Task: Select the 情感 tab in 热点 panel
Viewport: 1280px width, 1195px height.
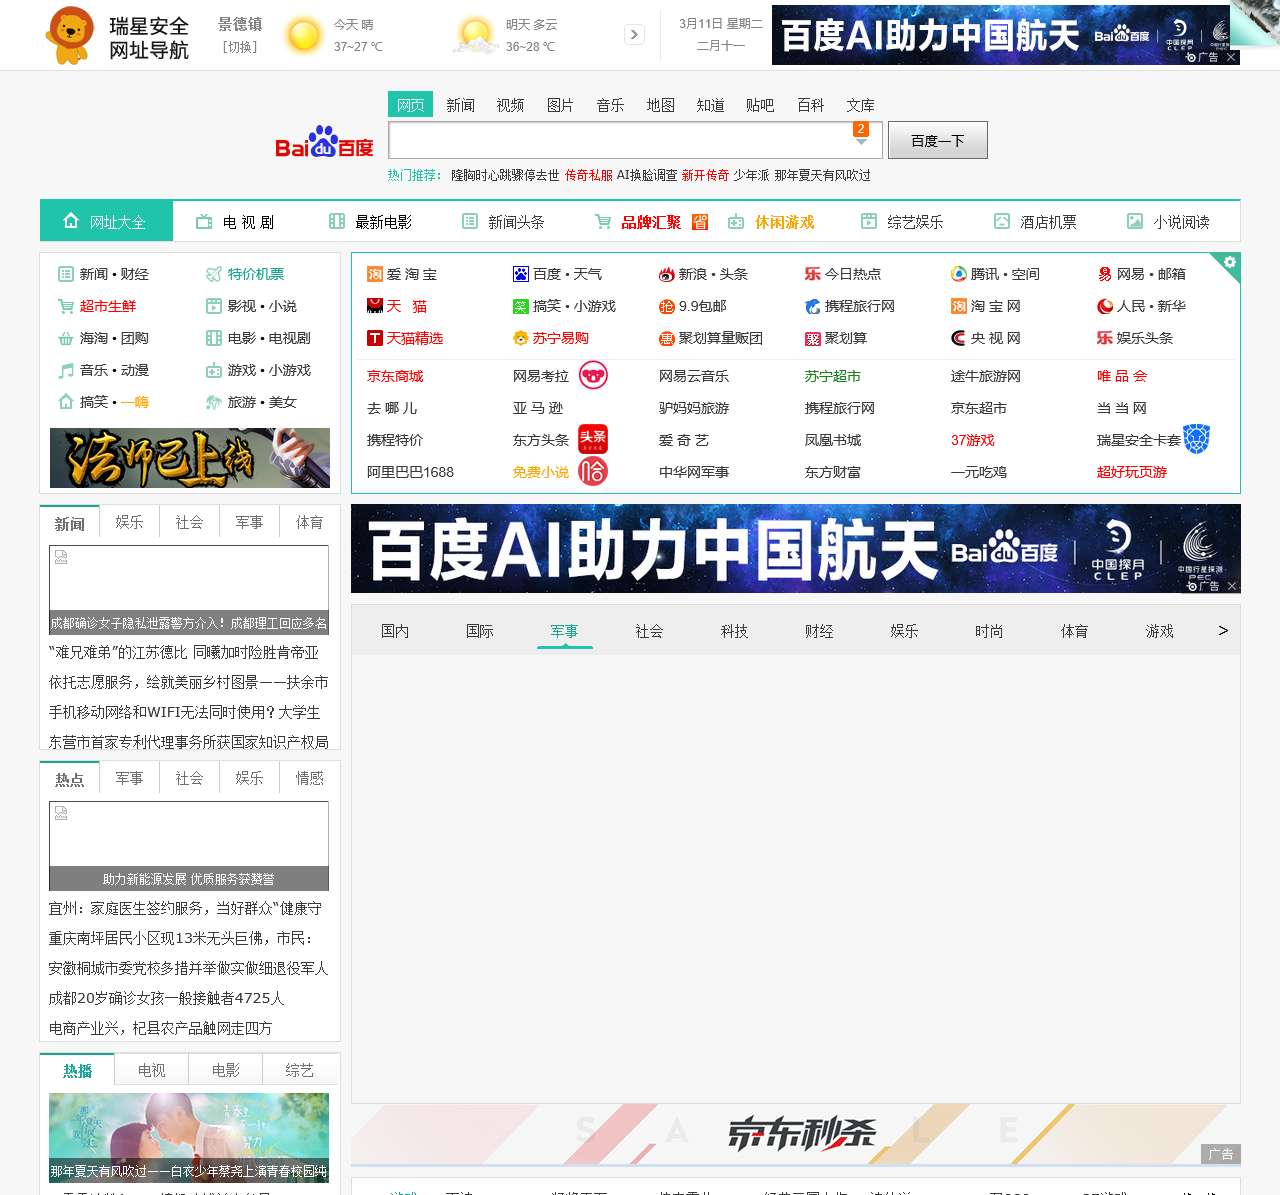Action: 309,778
